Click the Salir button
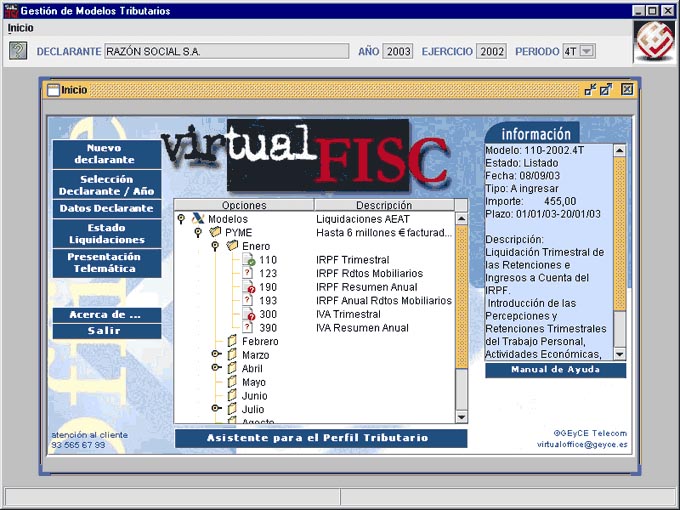 click(x=107, y=331)
